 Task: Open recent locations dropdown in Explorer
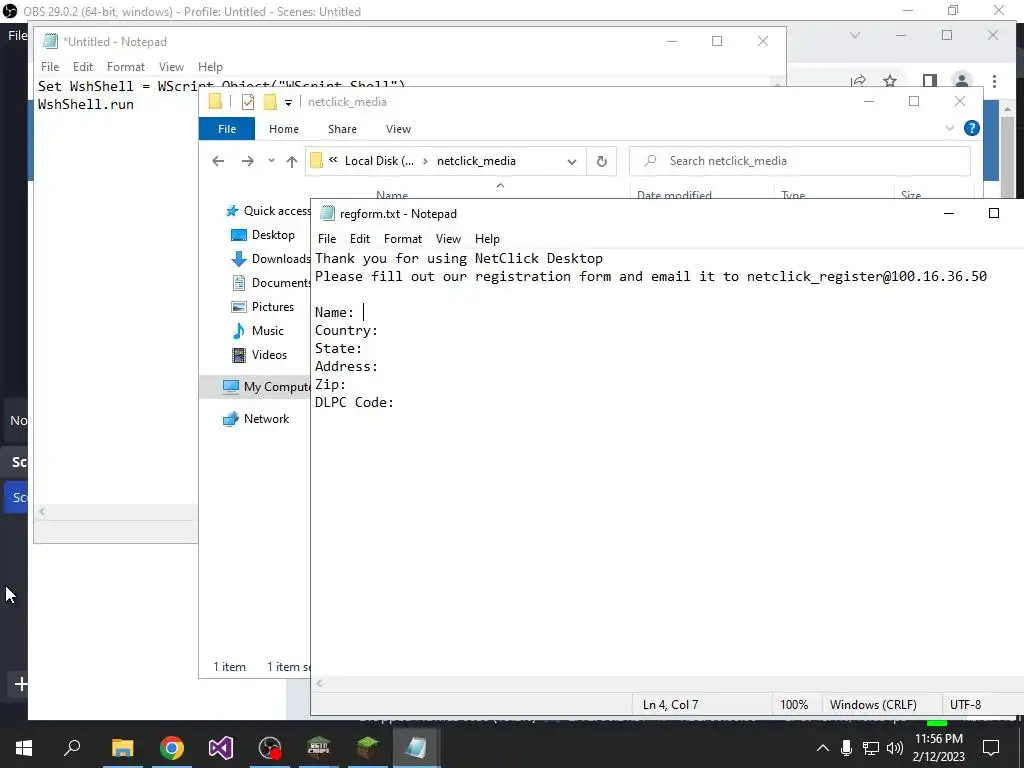click(x=271, y=161)
